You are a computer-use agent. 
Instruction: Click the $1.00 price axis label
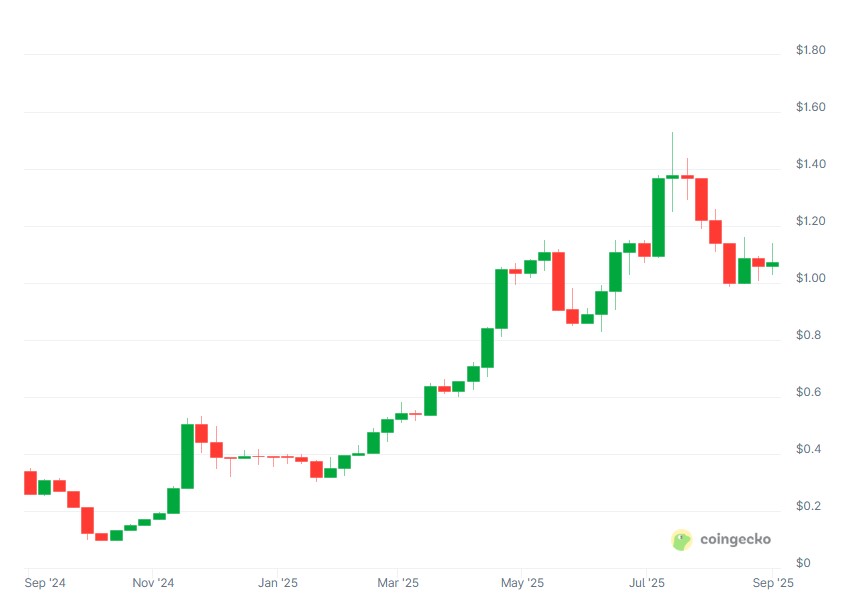pos(811,278)
